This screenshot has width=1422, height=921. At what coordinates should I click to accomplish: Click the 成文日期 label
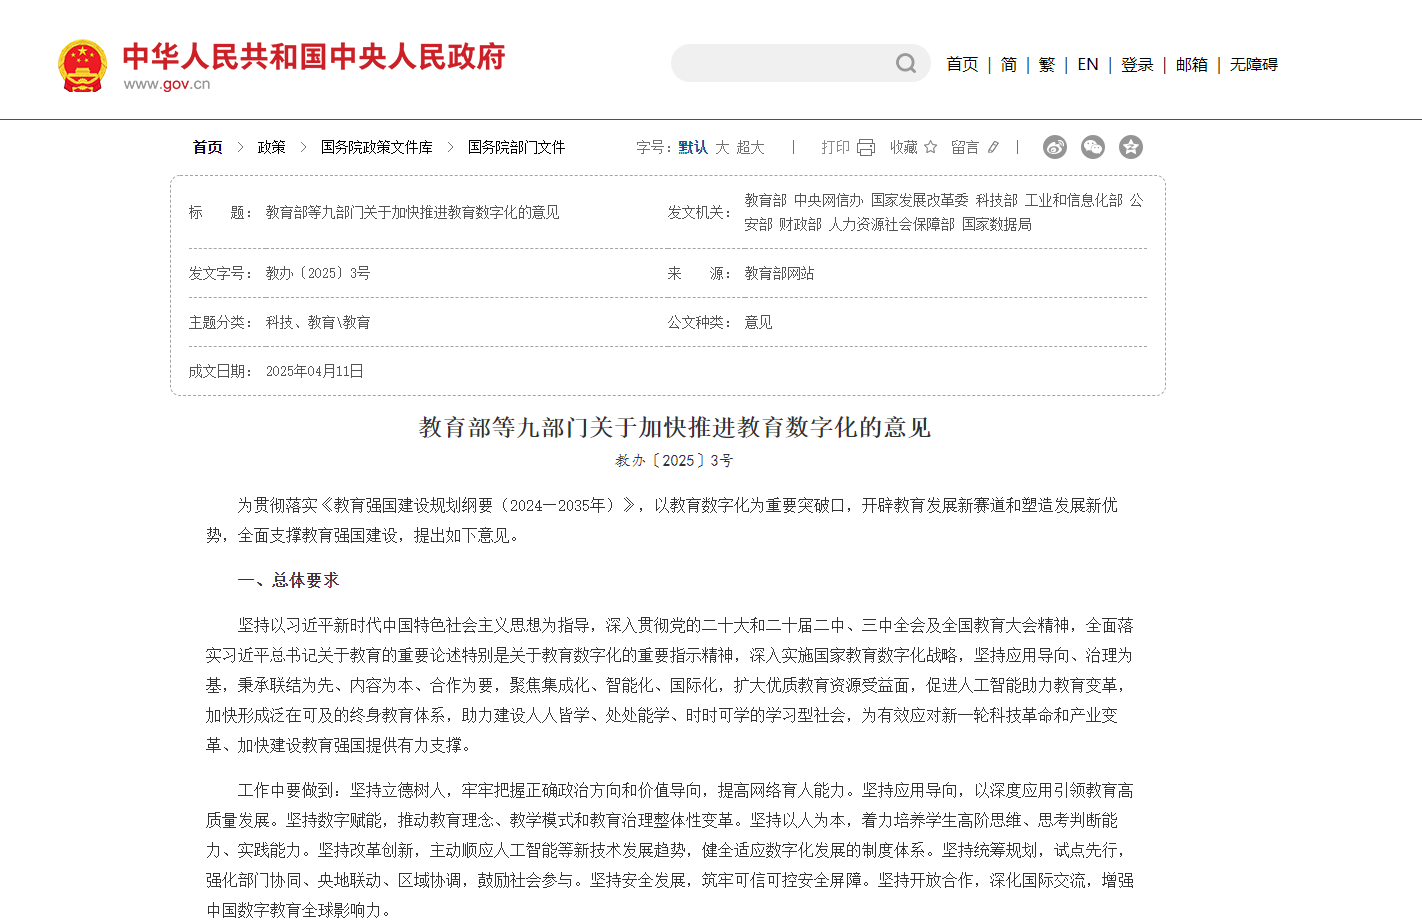click(220, 371)
